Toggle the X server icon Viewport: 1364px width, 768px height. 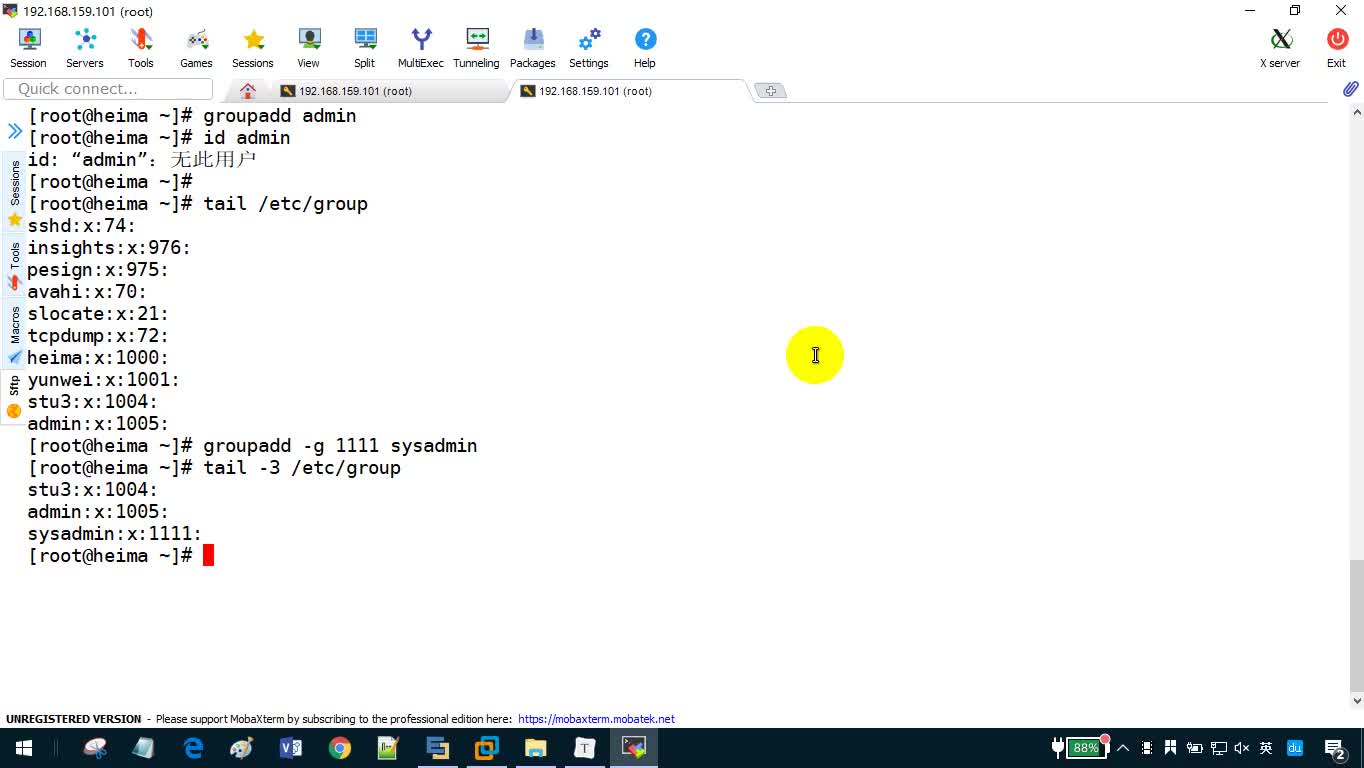pyautogui.click(x=1280, y=48)
